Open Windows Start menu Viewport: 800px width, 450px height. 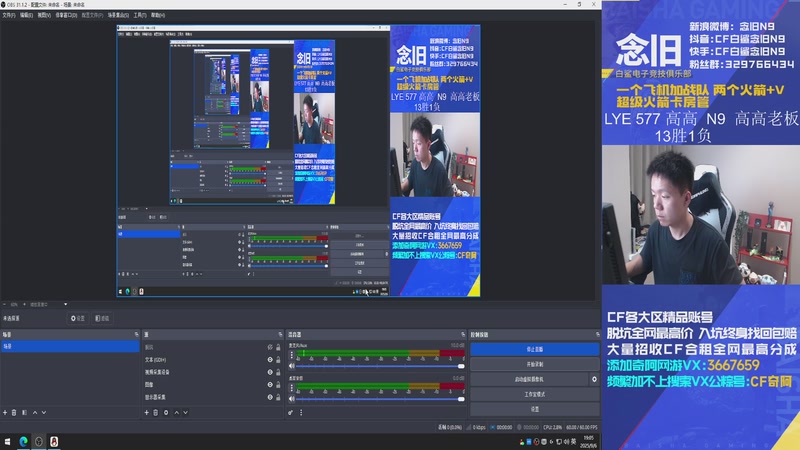point(7,441)
